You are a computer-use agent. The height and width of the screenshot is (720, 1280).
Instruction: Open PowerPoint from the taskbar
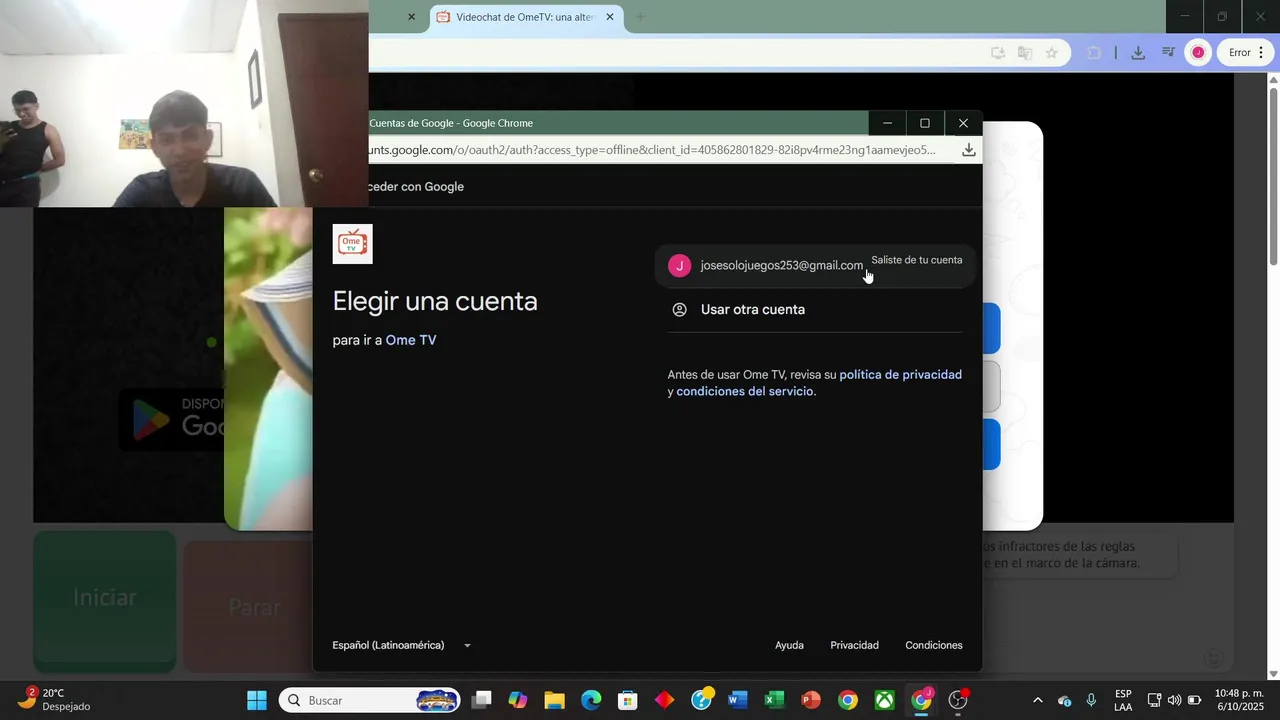[x=811, y=700]
